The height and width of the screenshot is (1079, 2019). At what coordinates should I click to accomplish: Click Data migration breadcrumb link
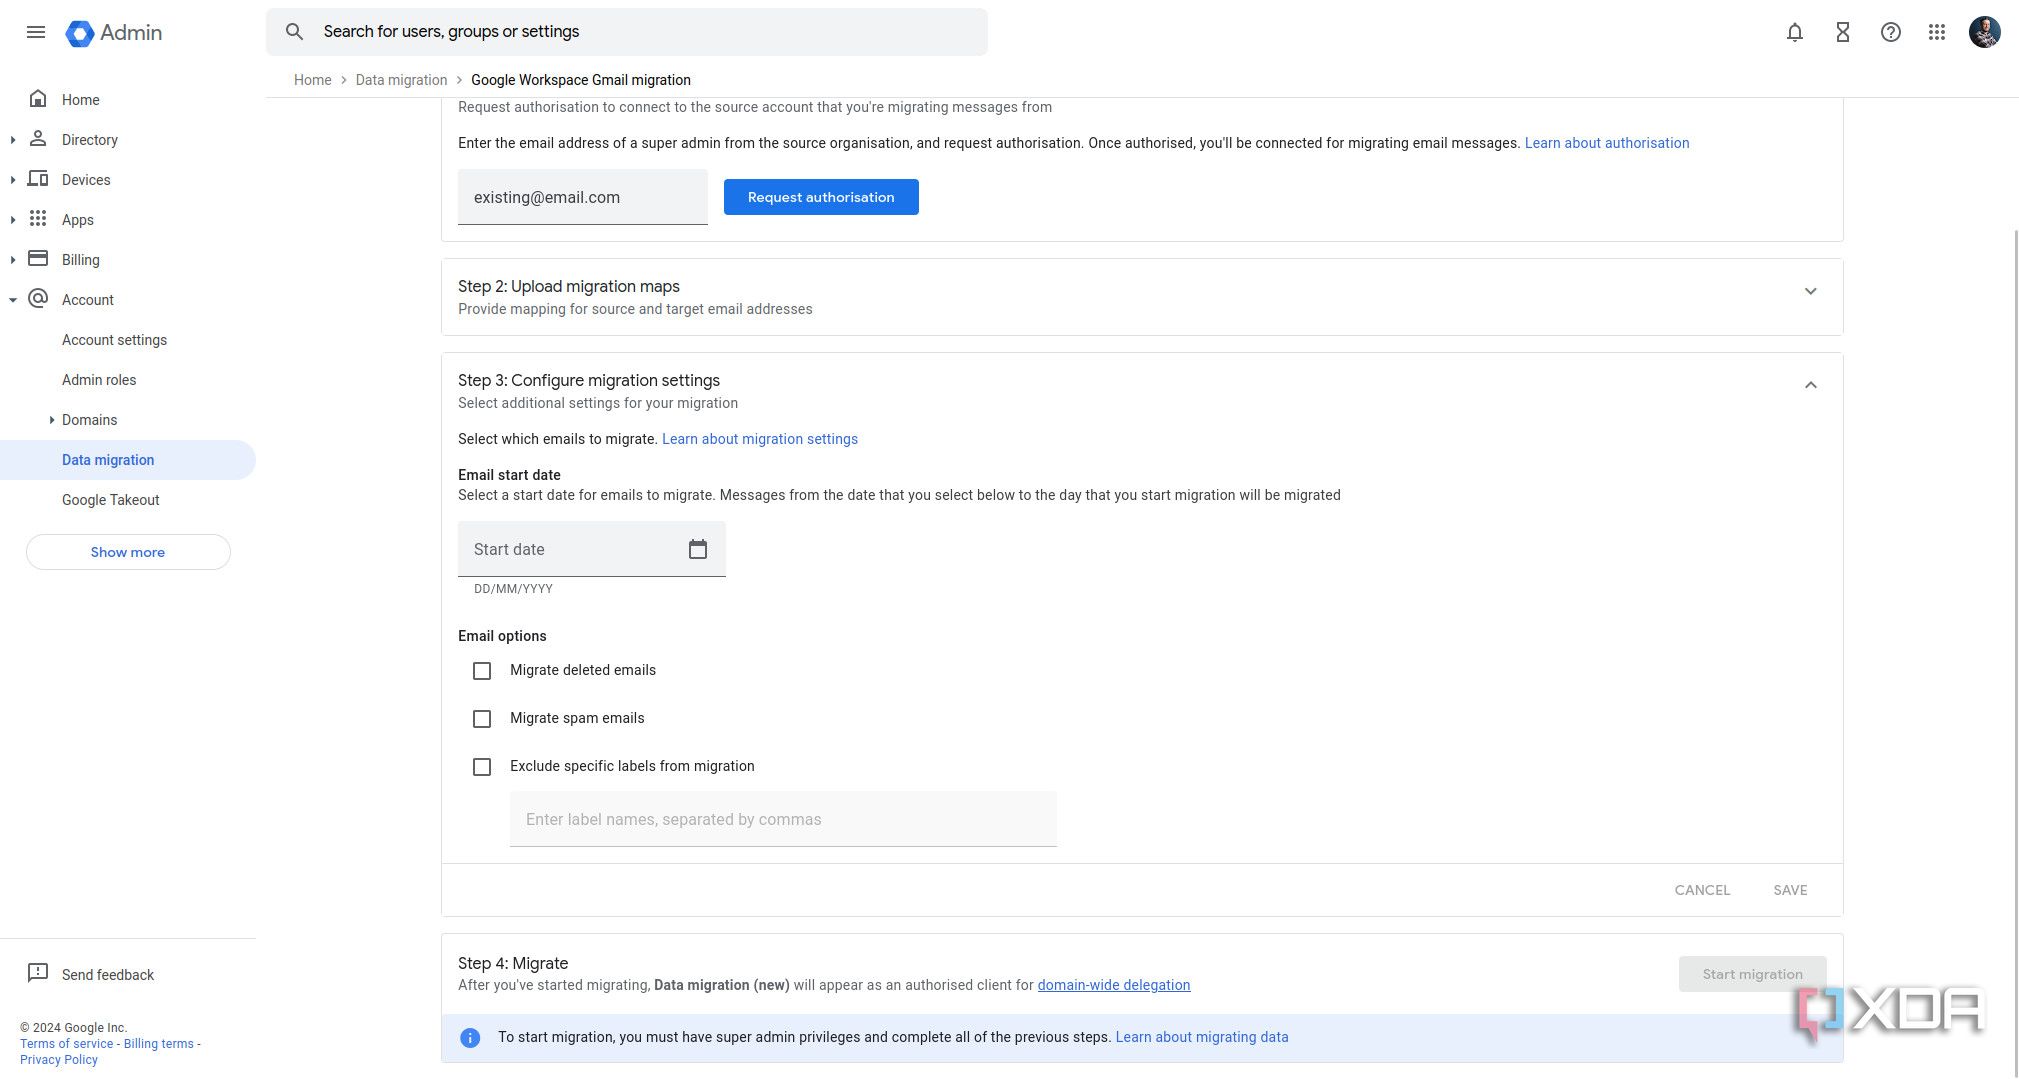point(401,80)
